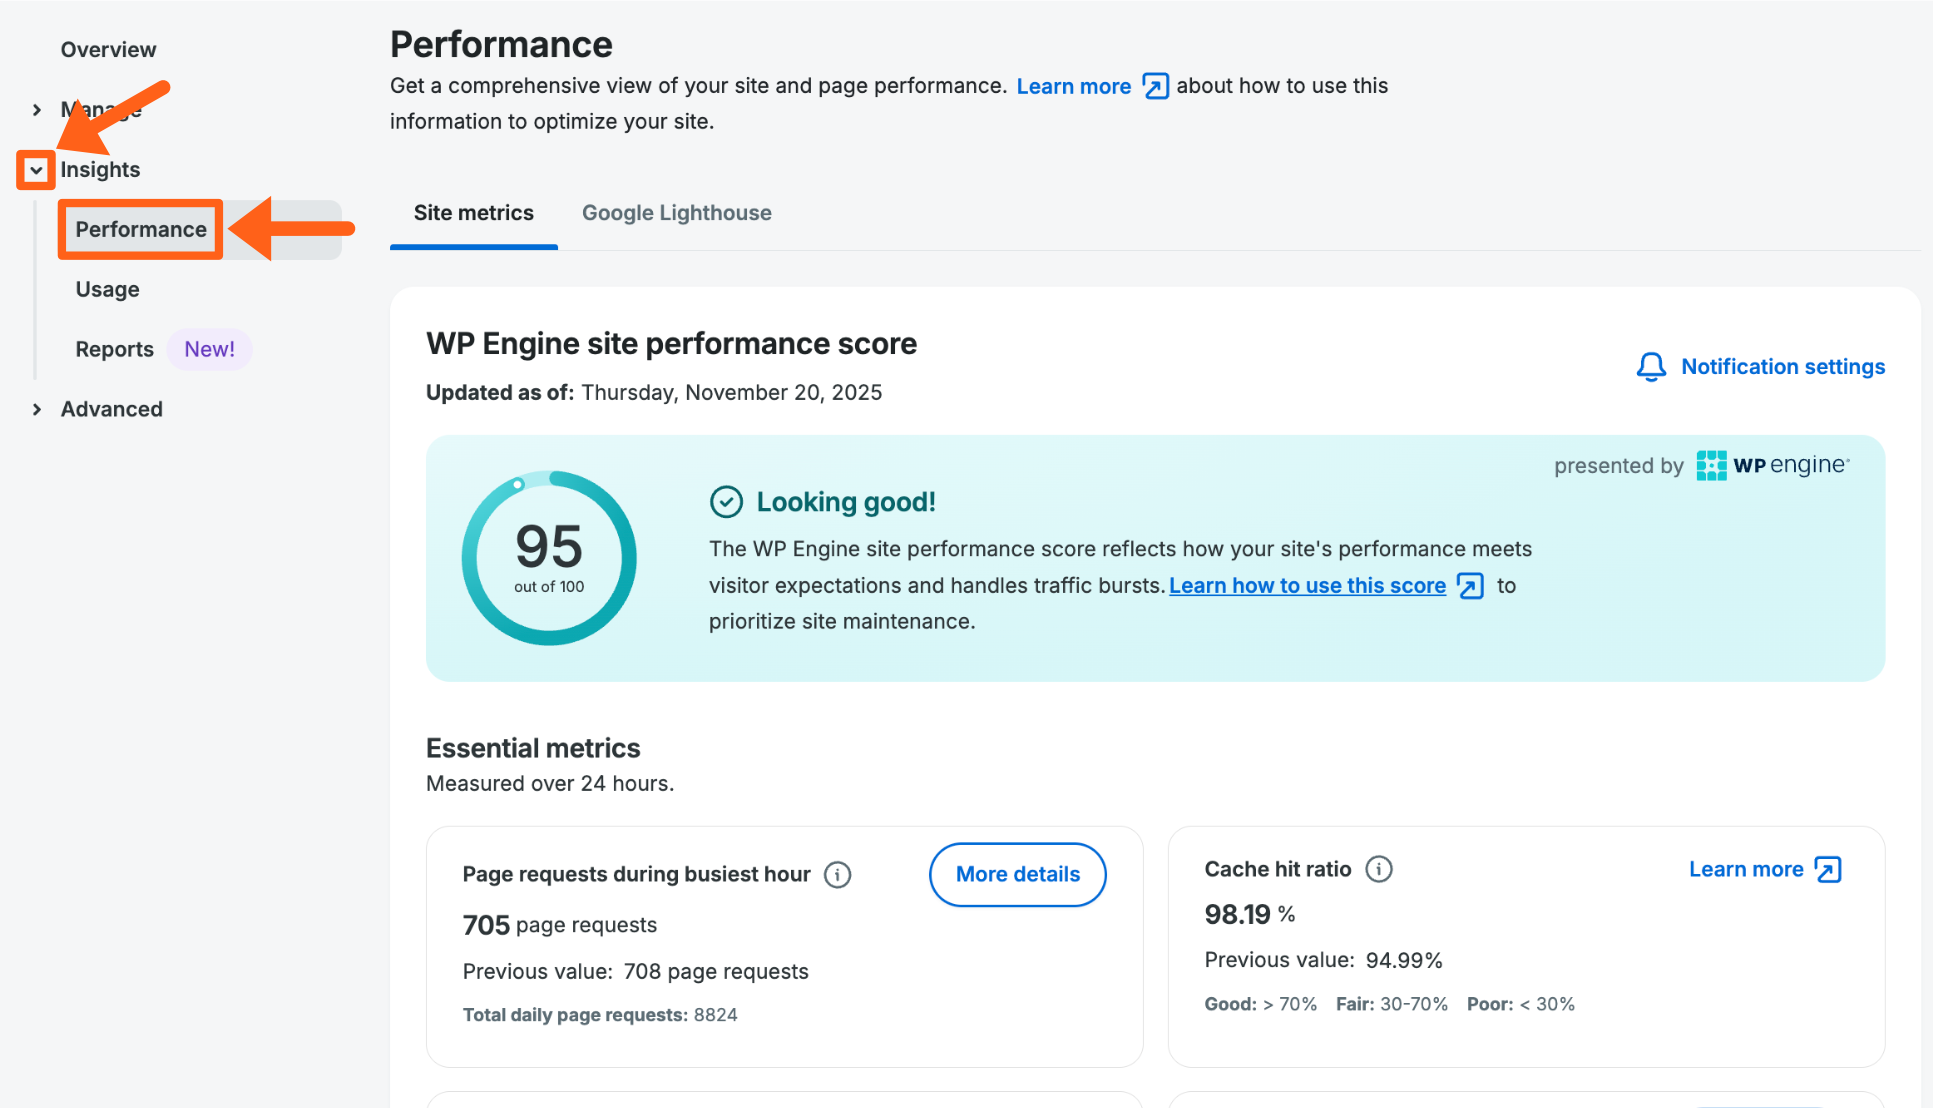Open the Notification settings link

(1782, 367)
